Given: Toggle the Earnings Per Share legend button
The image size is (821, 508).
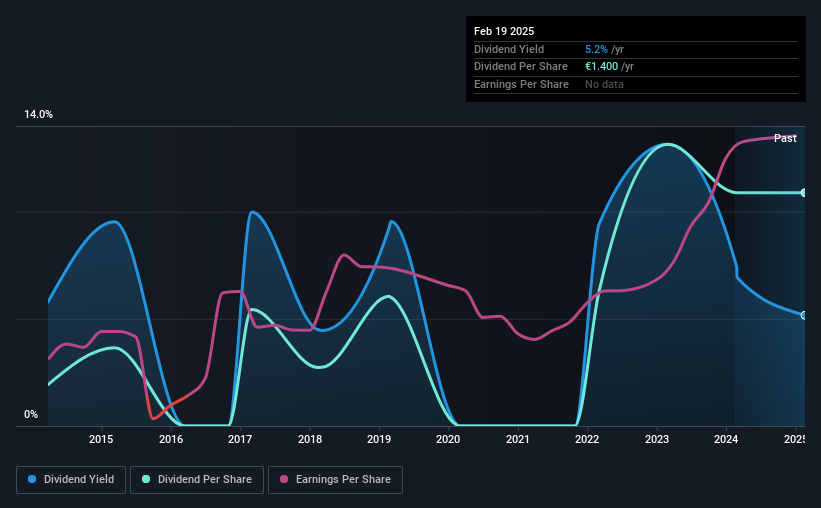Looking at the screenshot, I should pyautogui.click(x=335, y=480).
